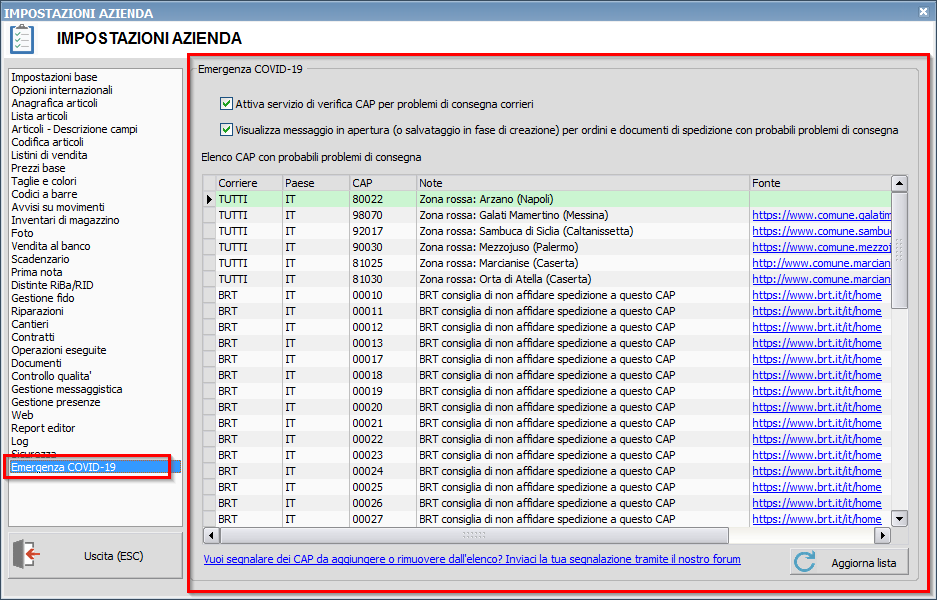Click the clipboard icon beside Impostazioni Azienda
The width and height of the screenshot is (937, 600).
coord(22,39)
